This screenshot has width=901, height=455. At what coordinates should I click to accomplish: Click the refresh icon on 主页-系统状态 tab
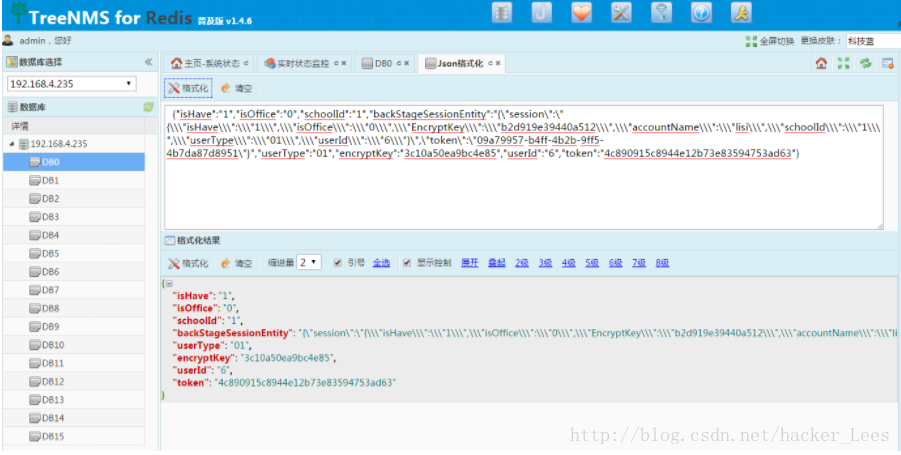247,64
